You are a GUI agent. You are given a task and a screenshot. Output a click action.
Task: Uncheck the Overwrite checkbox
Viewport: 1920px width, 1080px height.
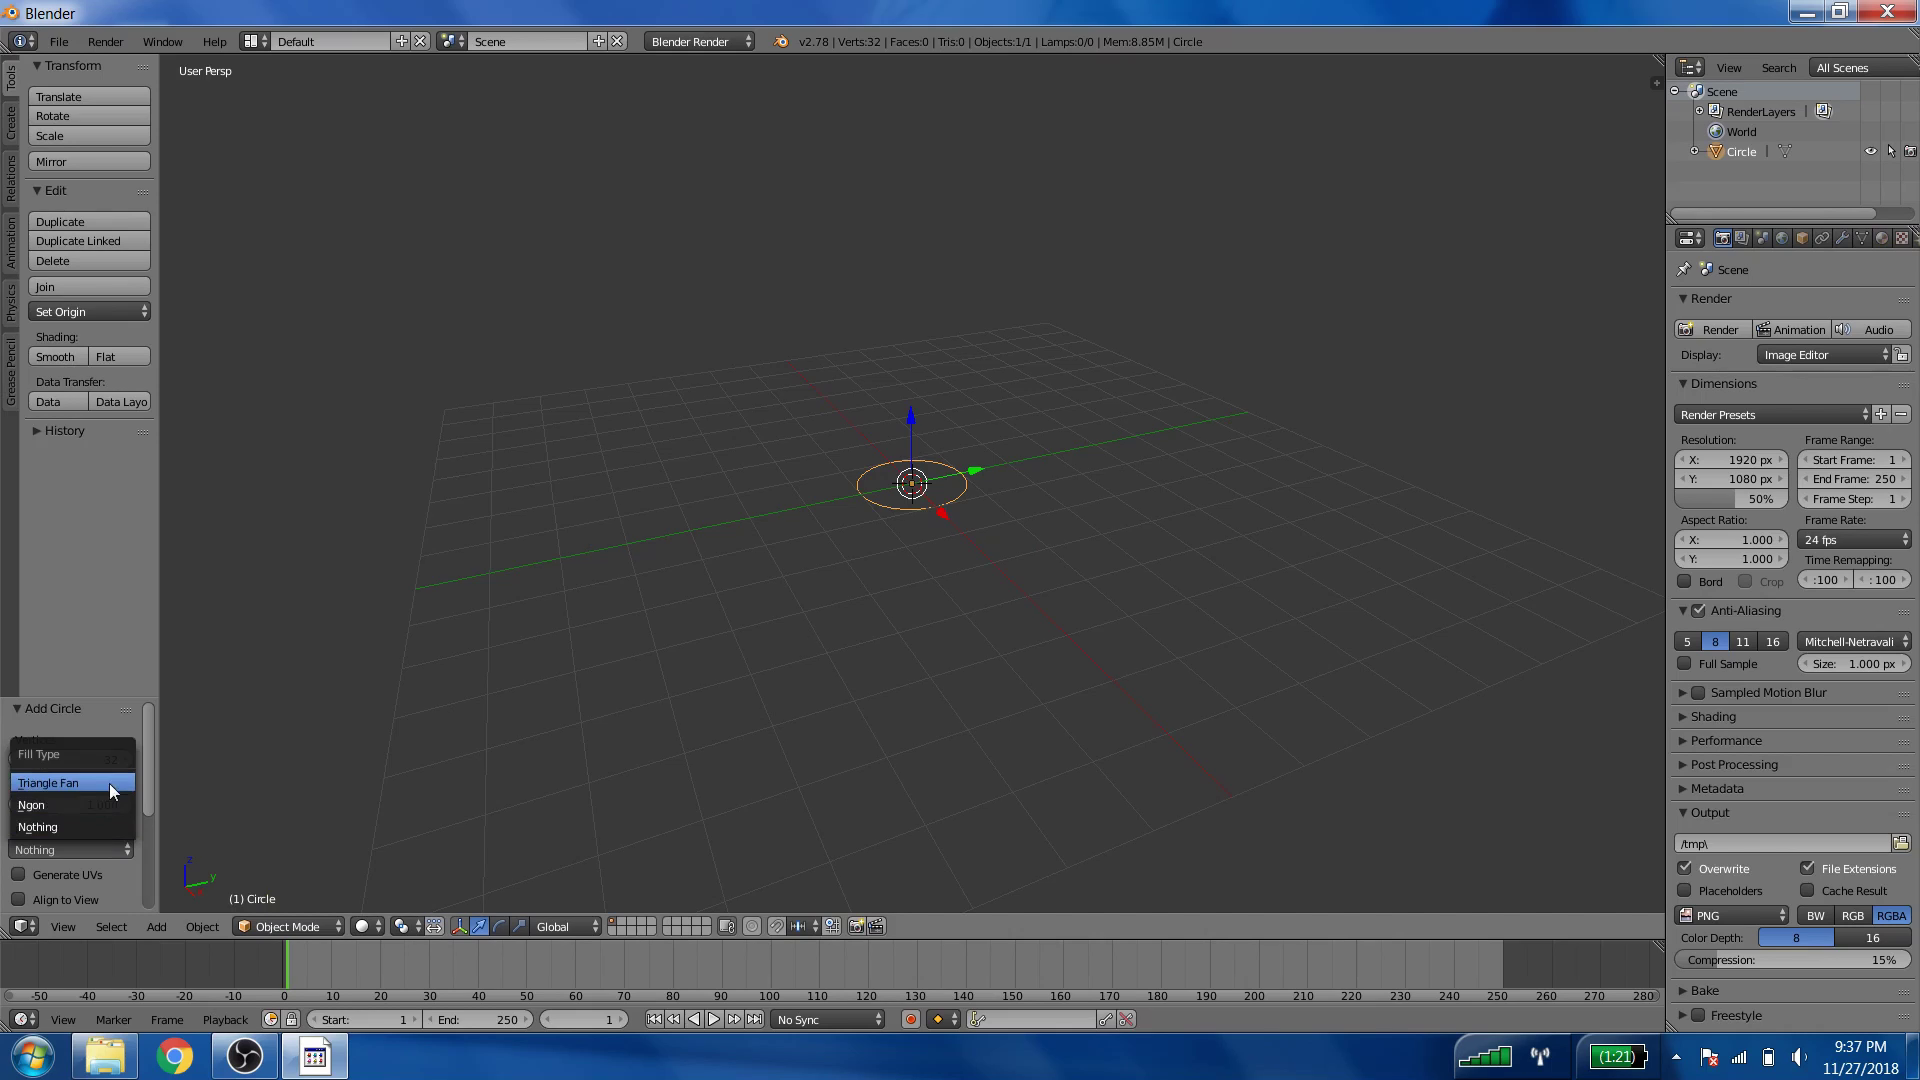pyautogui.click(x=1685, y=868)
